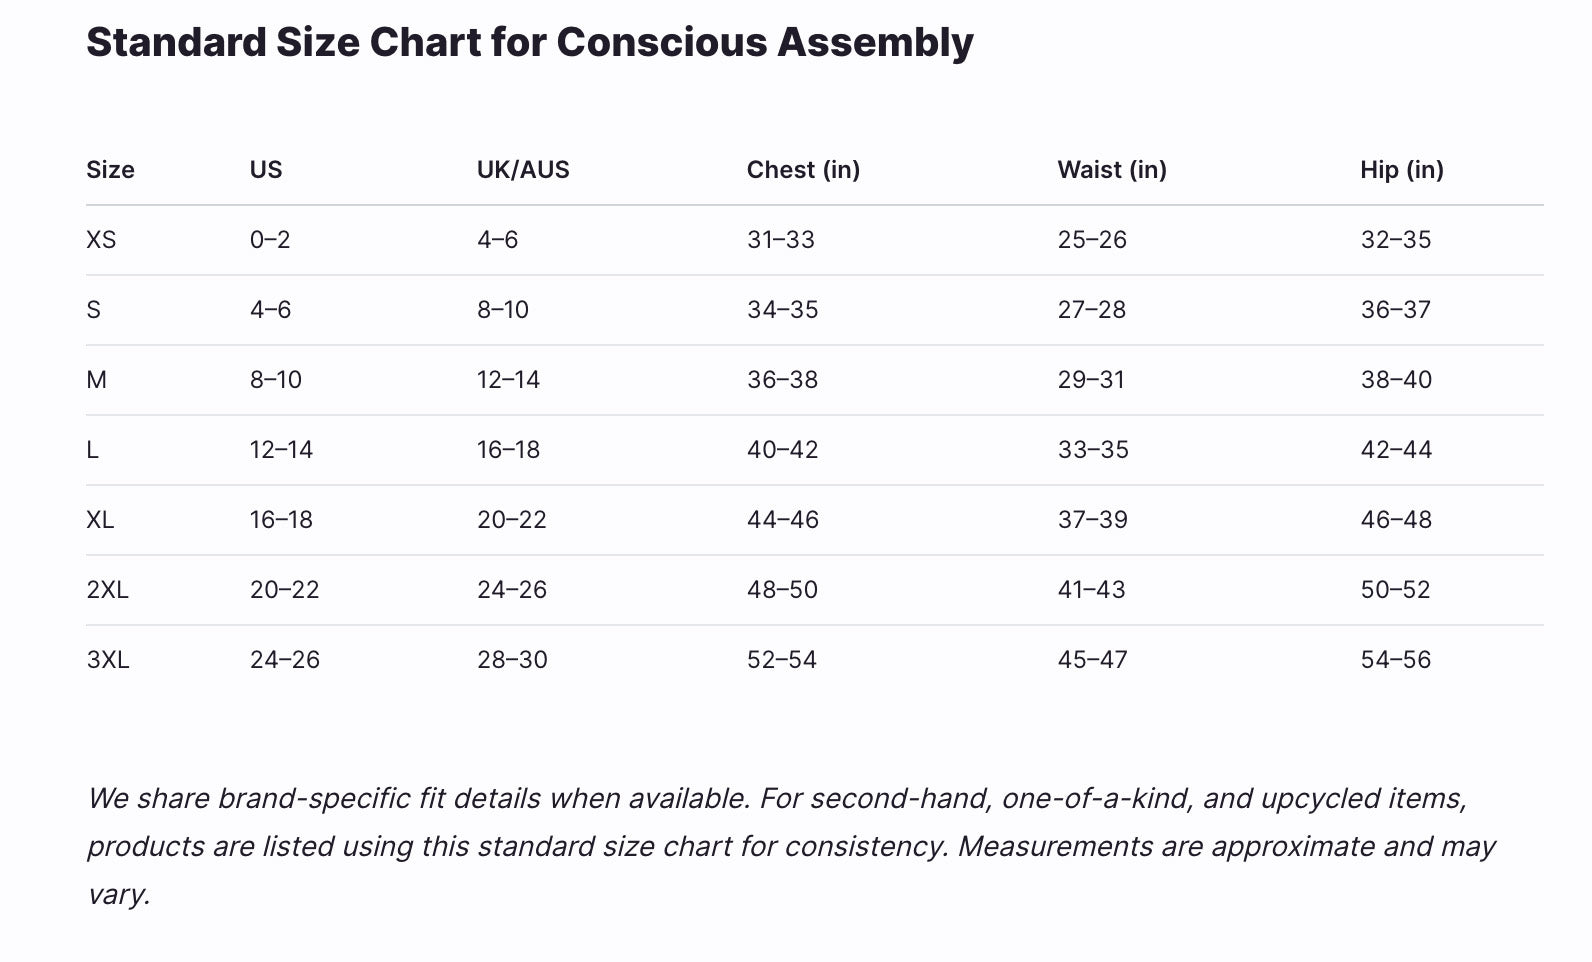Click the 2XL size row label

(x=108, y=590)
